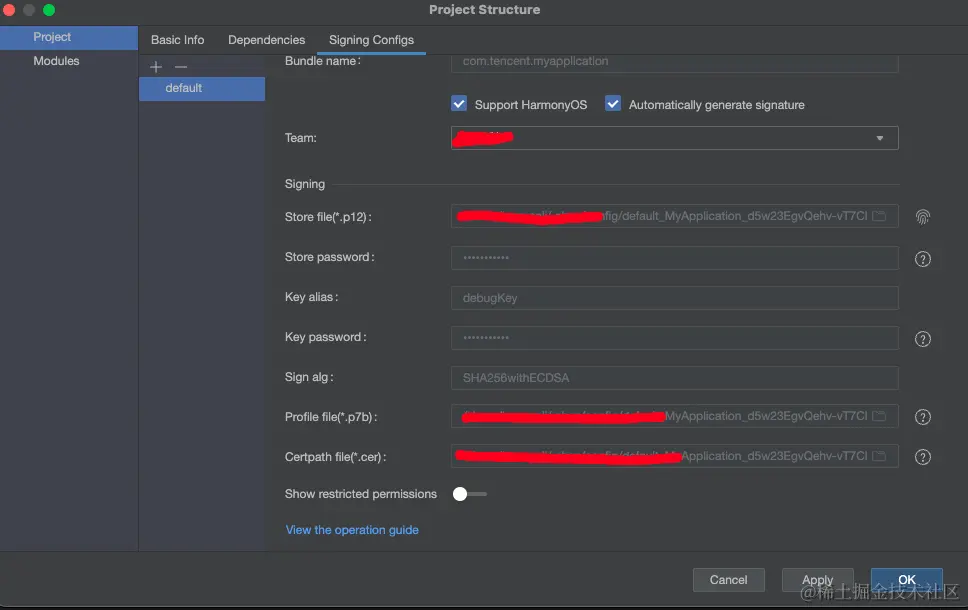Viewport: 968px width, 610px height.
Task: Switch to Basic Info tab
Action: pyautogui.click(x=177, y=40)
